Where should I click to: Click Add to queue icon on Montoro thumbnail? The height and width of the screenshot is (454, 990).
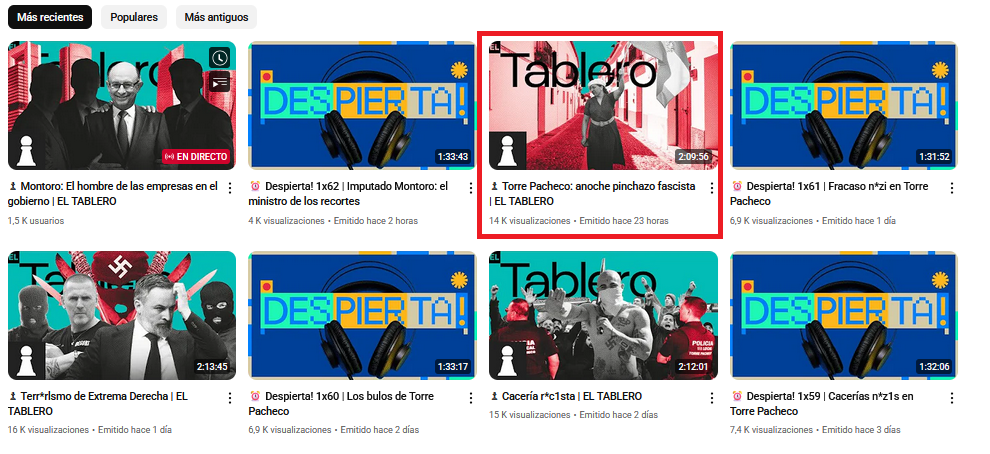coord(219,81)
